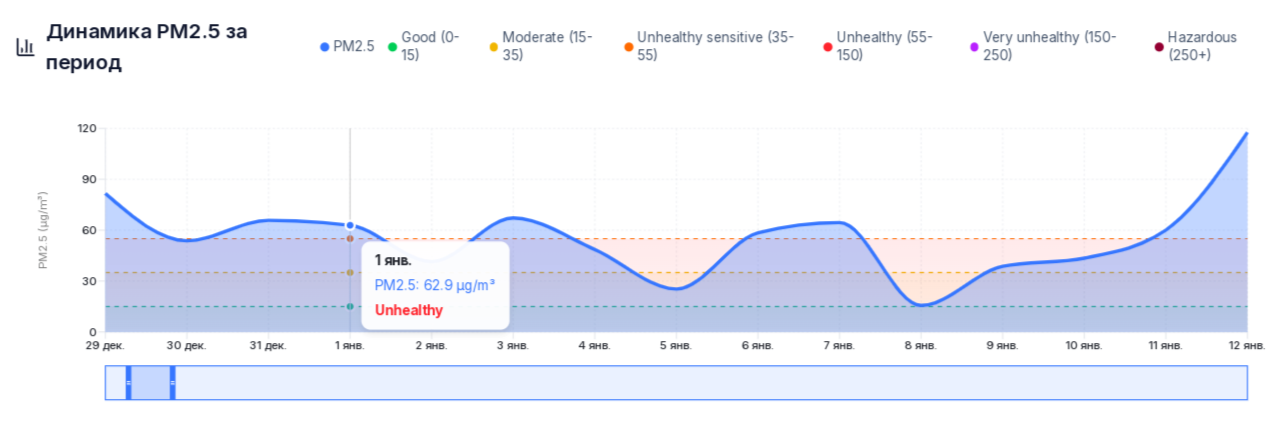1287x432 pixels.
Task: Click the red Unhealthy (55-150) legend dot
Action: coord(827,47)
